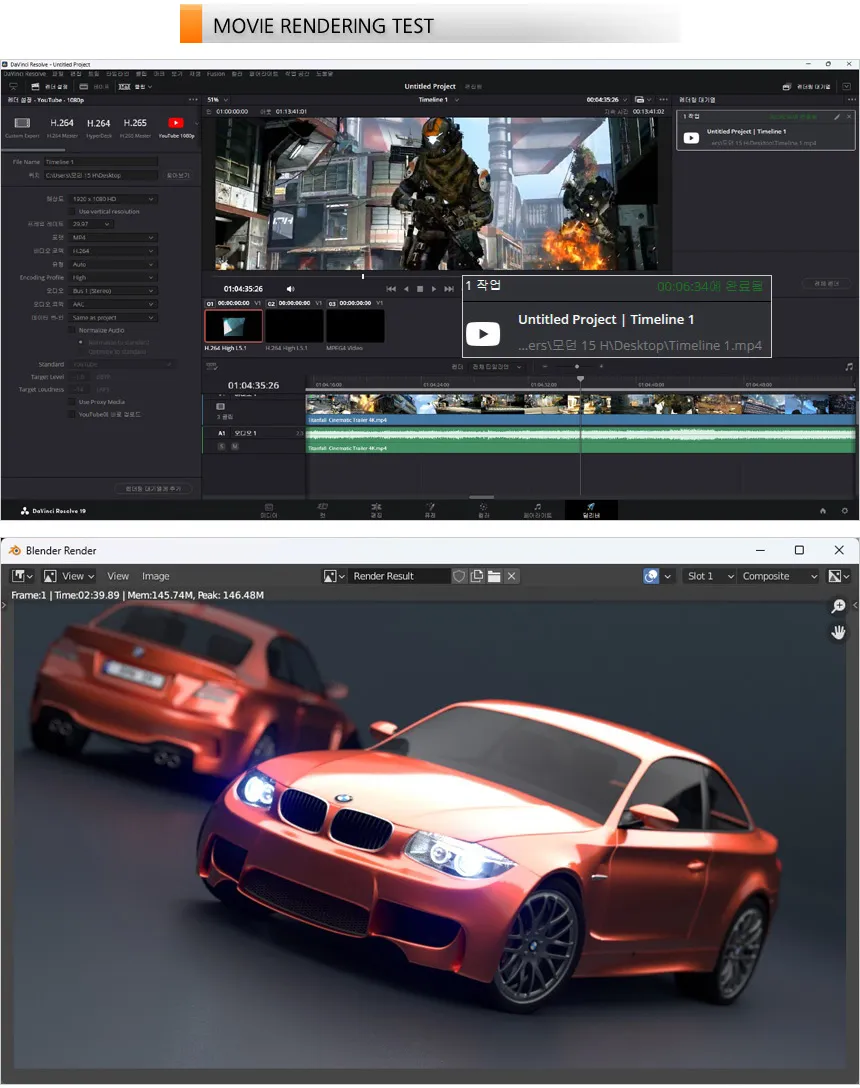Edit render job with pencil icon
Screen dimensions: 860x1088
click(x=836, y=117)
